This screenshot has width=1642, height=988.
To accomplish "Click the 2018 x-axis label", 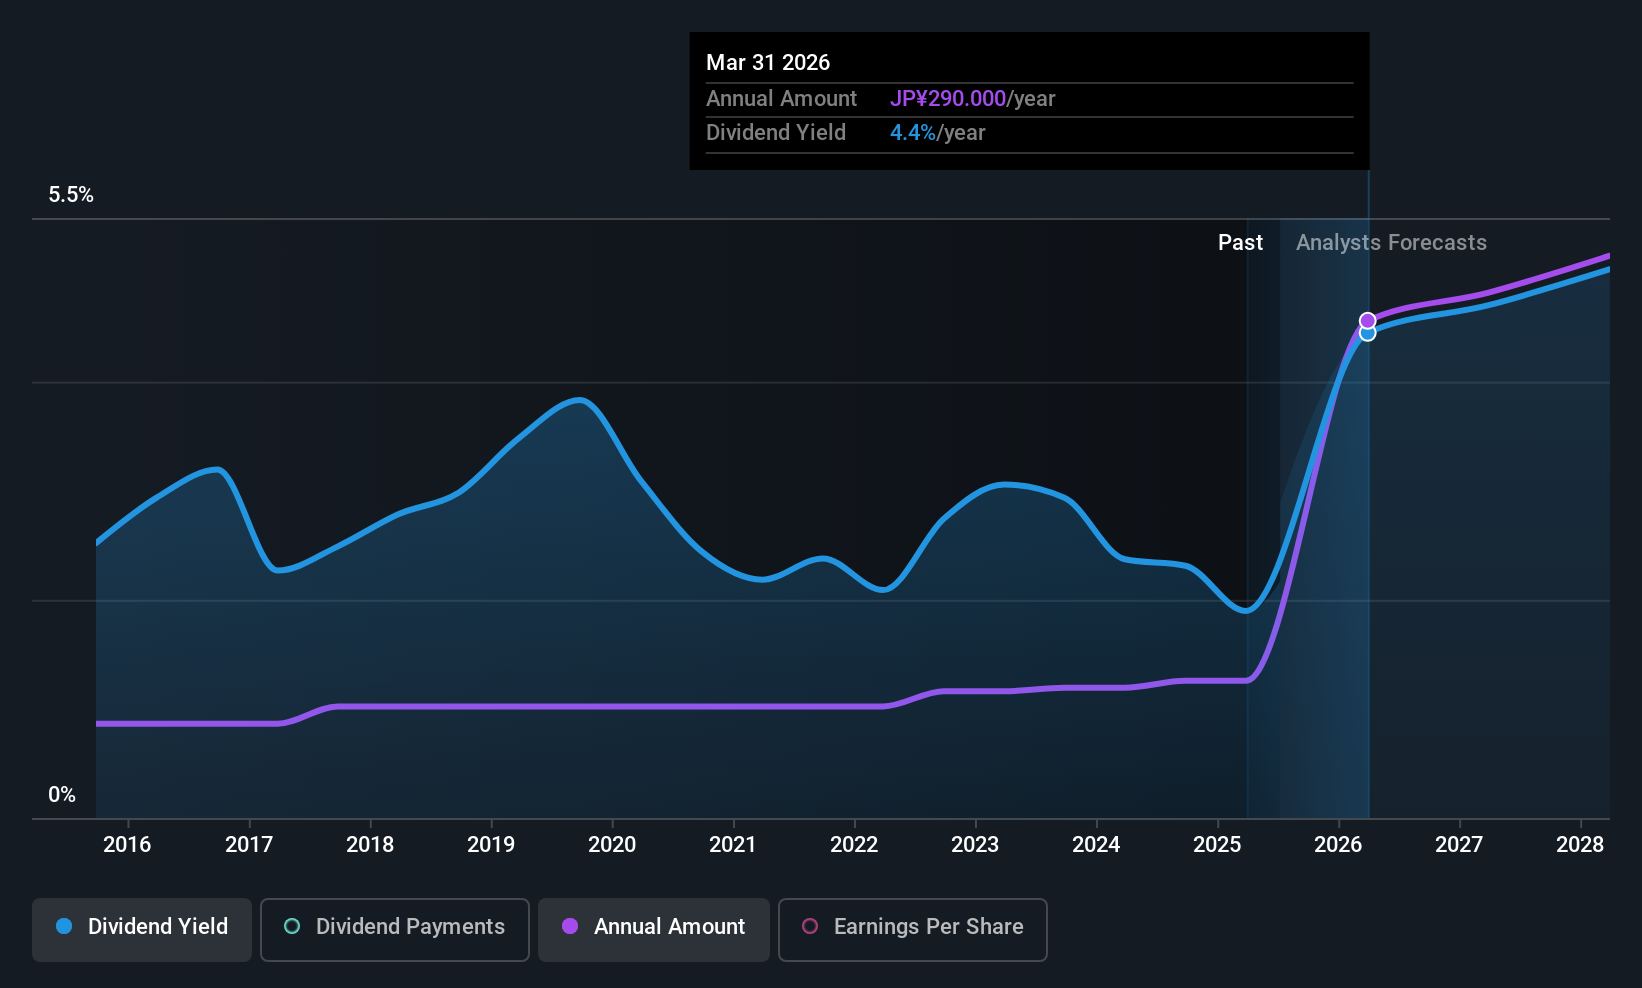I will 370,845.
